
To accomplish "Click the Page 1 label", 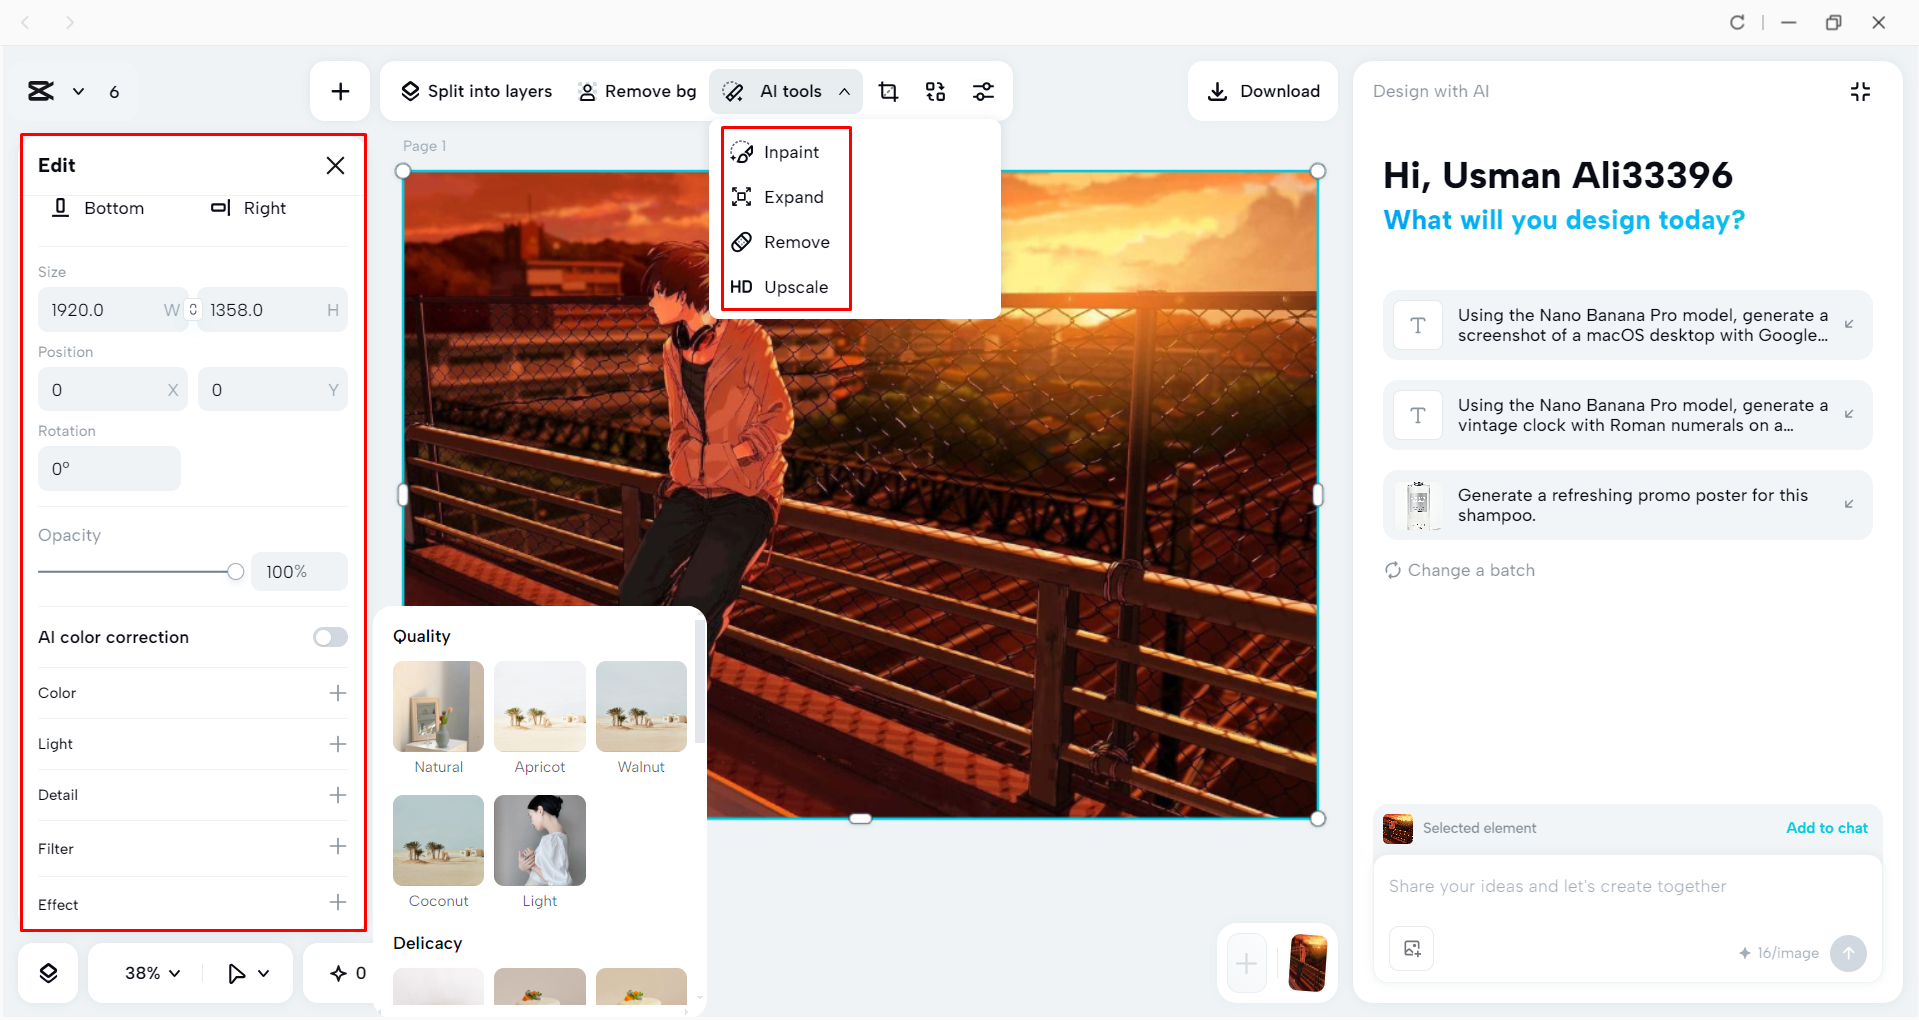I will [425, 146].
